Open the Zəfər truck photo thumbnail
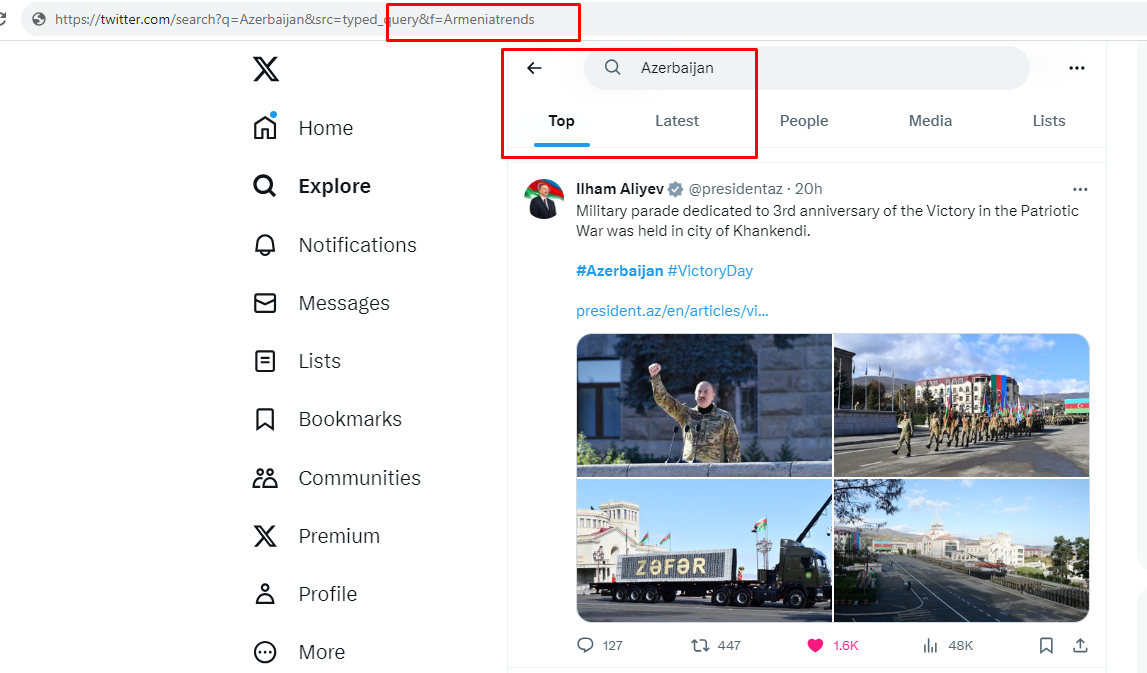The width and height of the screenshot is (1147, 673). (704, 550)
